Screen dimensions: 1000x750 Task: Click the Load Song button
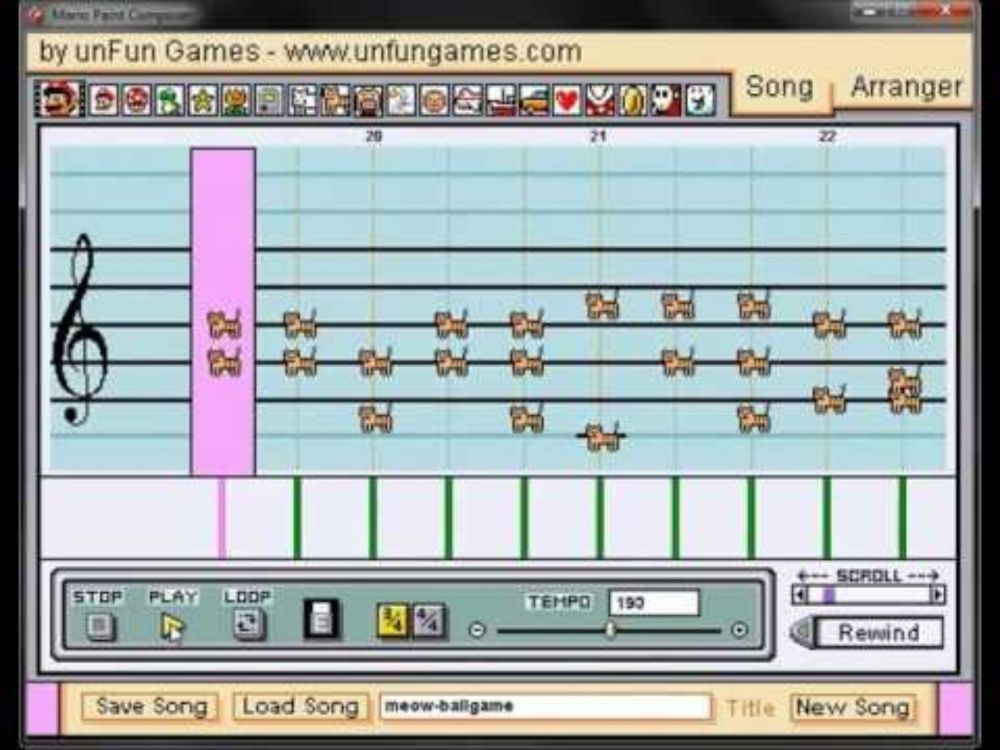click(x=300, y=707)
